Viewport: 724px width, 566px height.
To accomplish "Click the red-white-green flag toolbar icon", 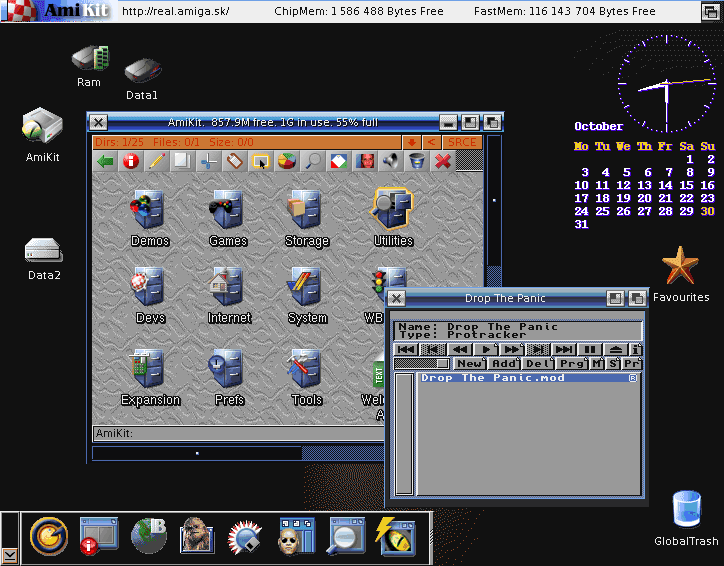I will (339, 161).
